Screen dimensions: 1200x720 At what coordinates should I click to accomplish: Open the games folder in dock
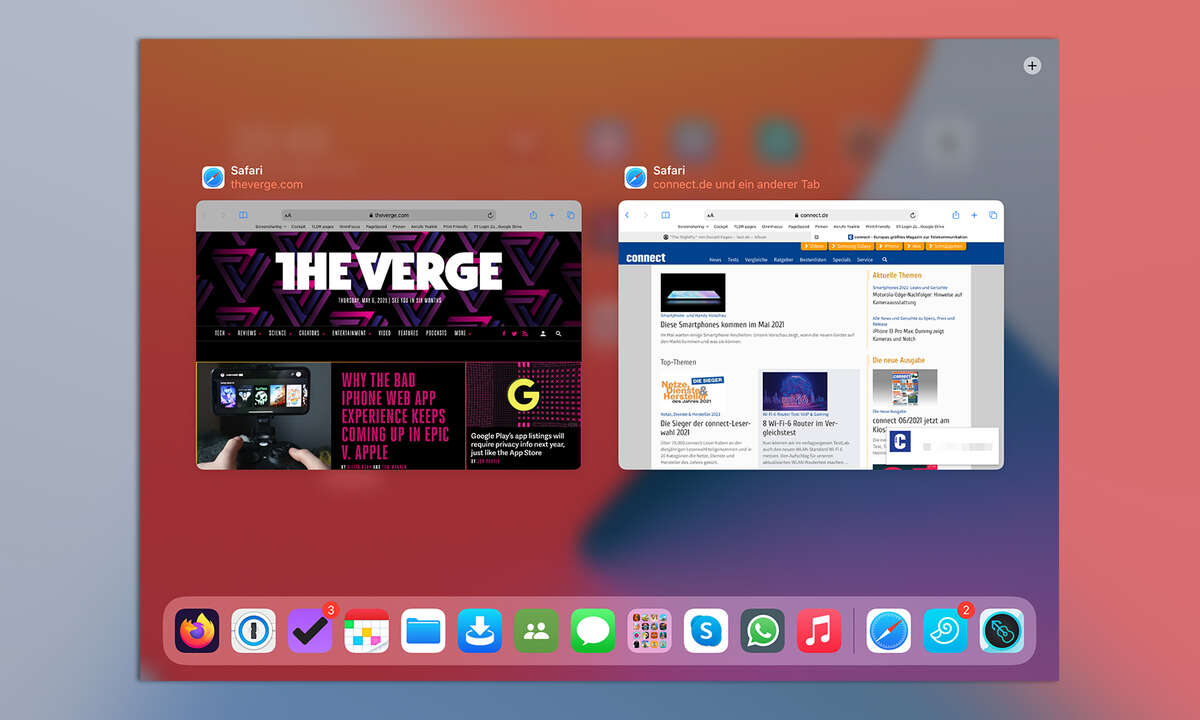(649, 631)
